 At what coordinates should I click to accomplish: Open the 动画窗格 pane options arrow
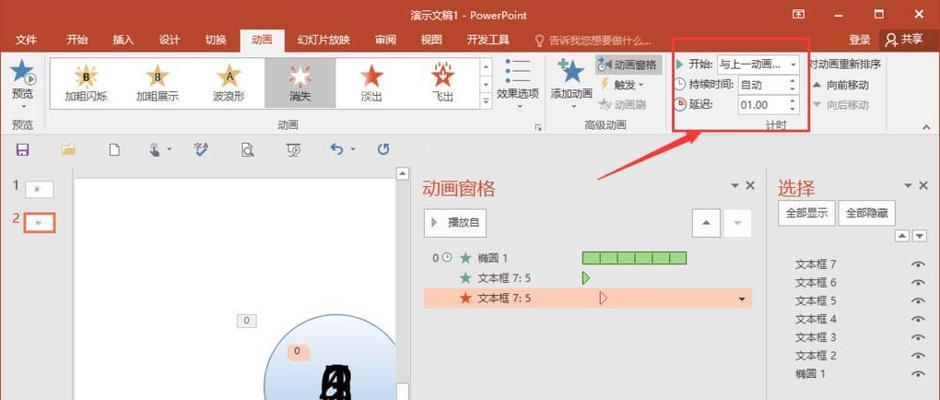(x=735, y=186)
